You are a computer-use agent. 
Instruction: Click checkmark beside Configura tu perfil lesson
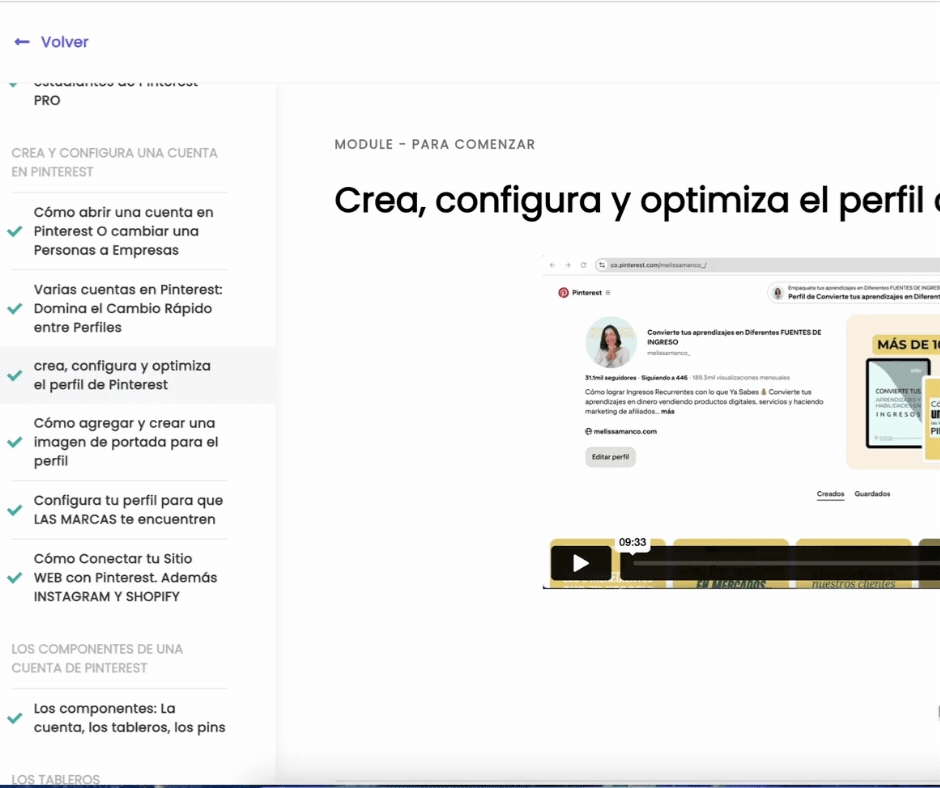[15, 510]
